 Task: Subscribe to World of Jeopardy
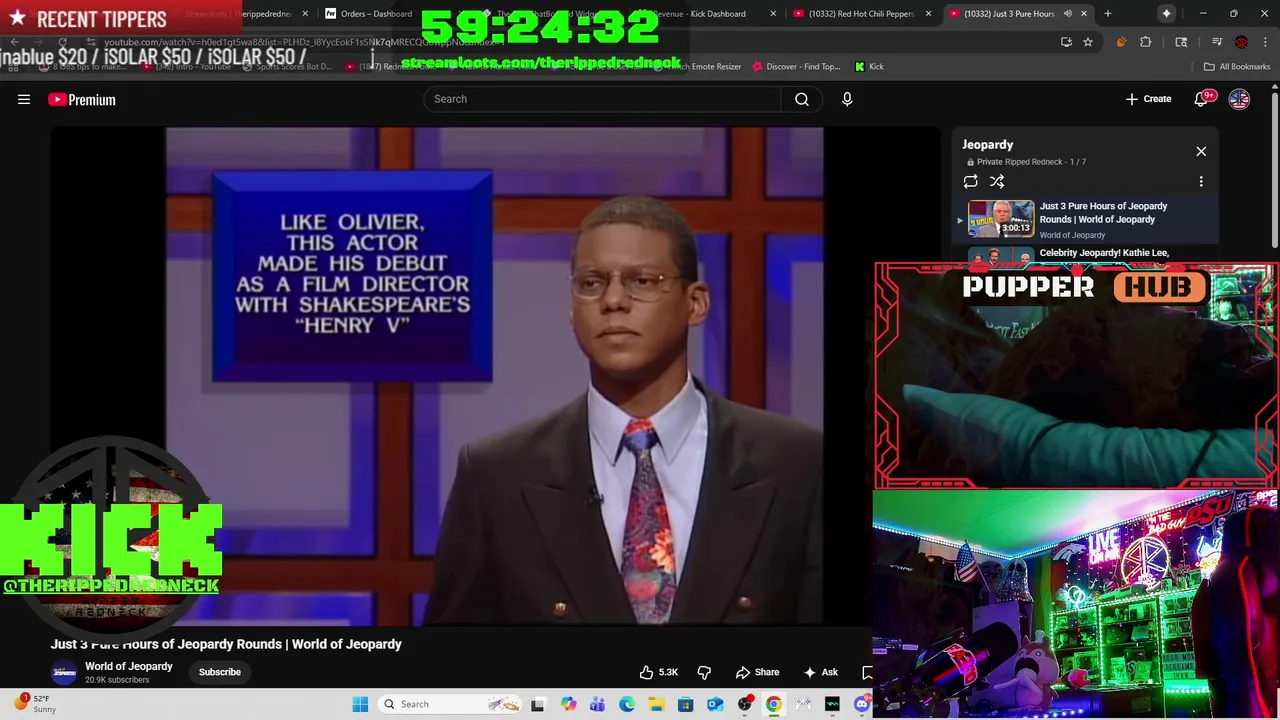tap(219, 672)
